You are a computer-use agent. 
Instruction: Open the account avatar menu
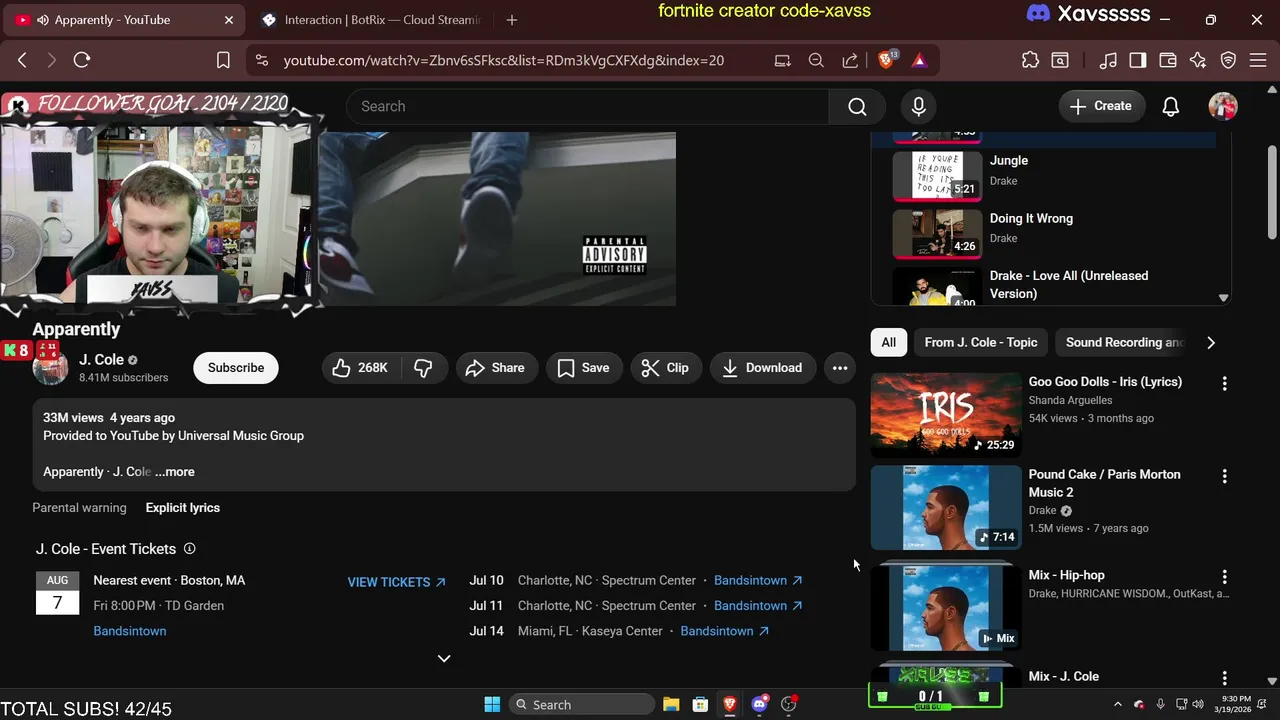(1223, 106)
